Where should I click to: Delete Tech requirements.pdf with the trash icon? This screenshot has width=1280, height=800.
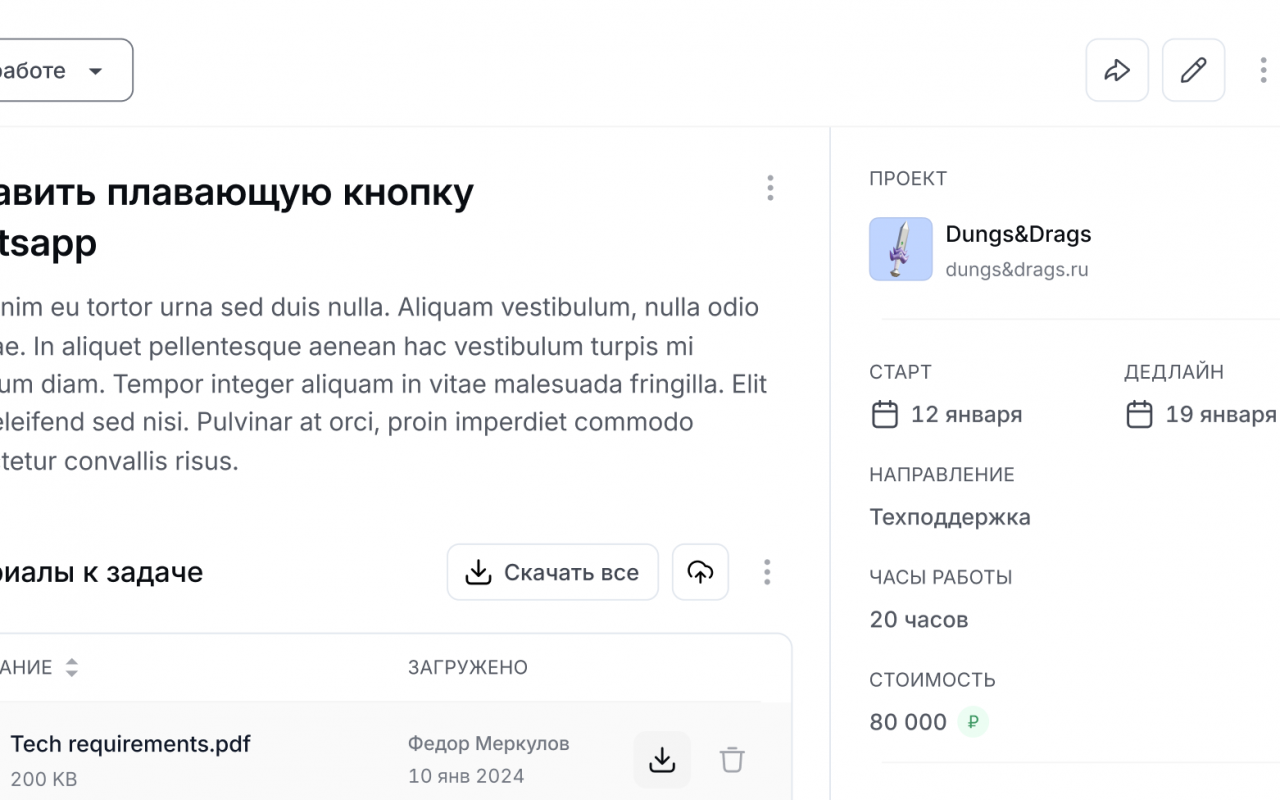tap(732, 760)
